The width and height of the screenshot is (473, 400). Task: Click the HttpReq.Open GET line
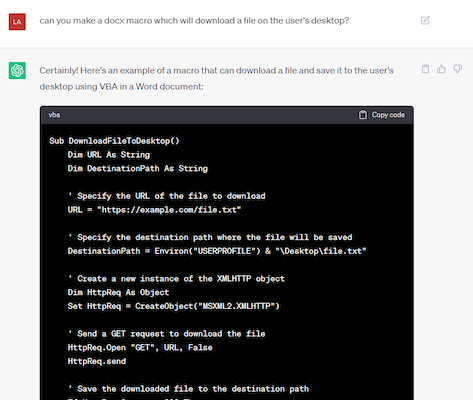[x=140, y=348]
